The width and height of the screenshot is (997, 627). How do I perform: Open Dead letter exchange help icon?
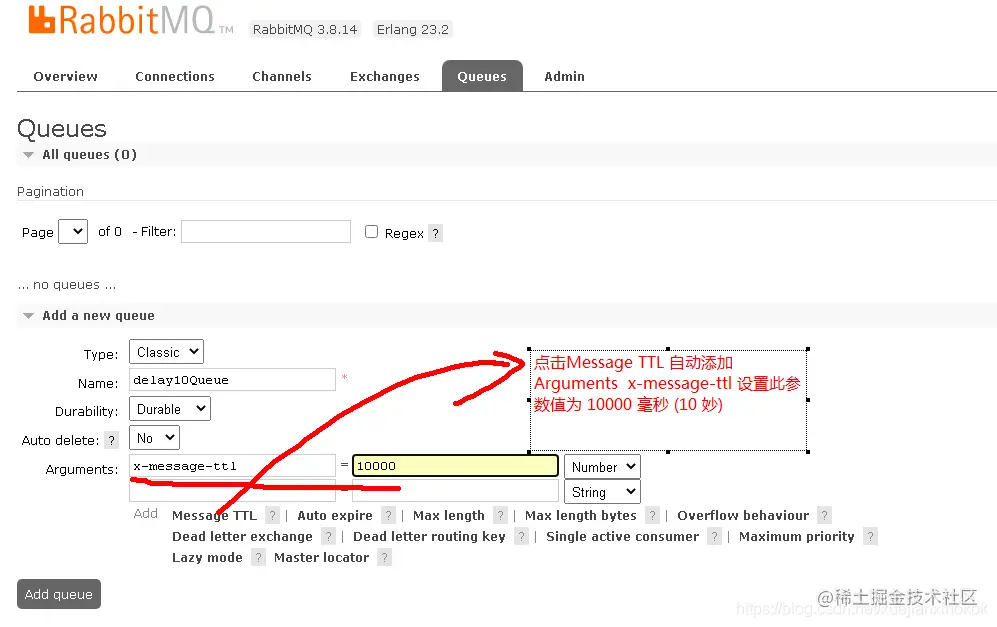[x=328, y=536]
